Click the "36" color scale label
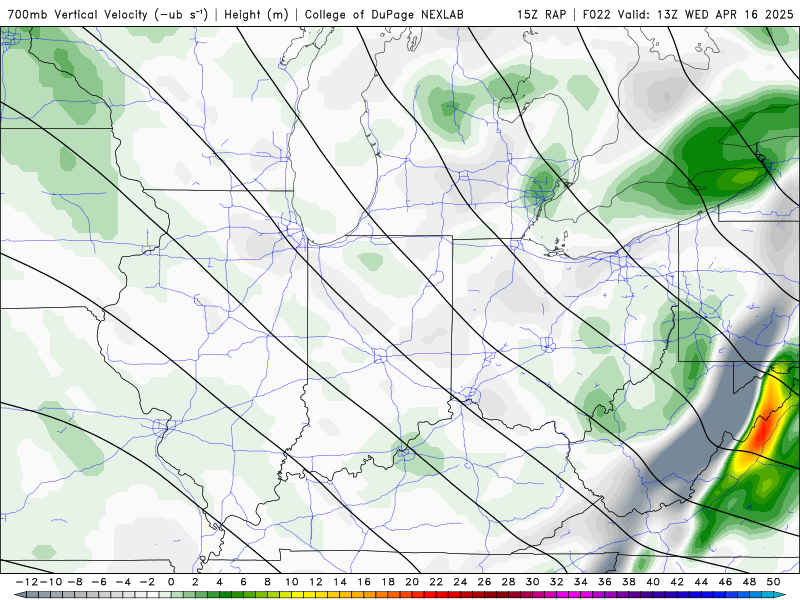 click(x=605, y=582)
